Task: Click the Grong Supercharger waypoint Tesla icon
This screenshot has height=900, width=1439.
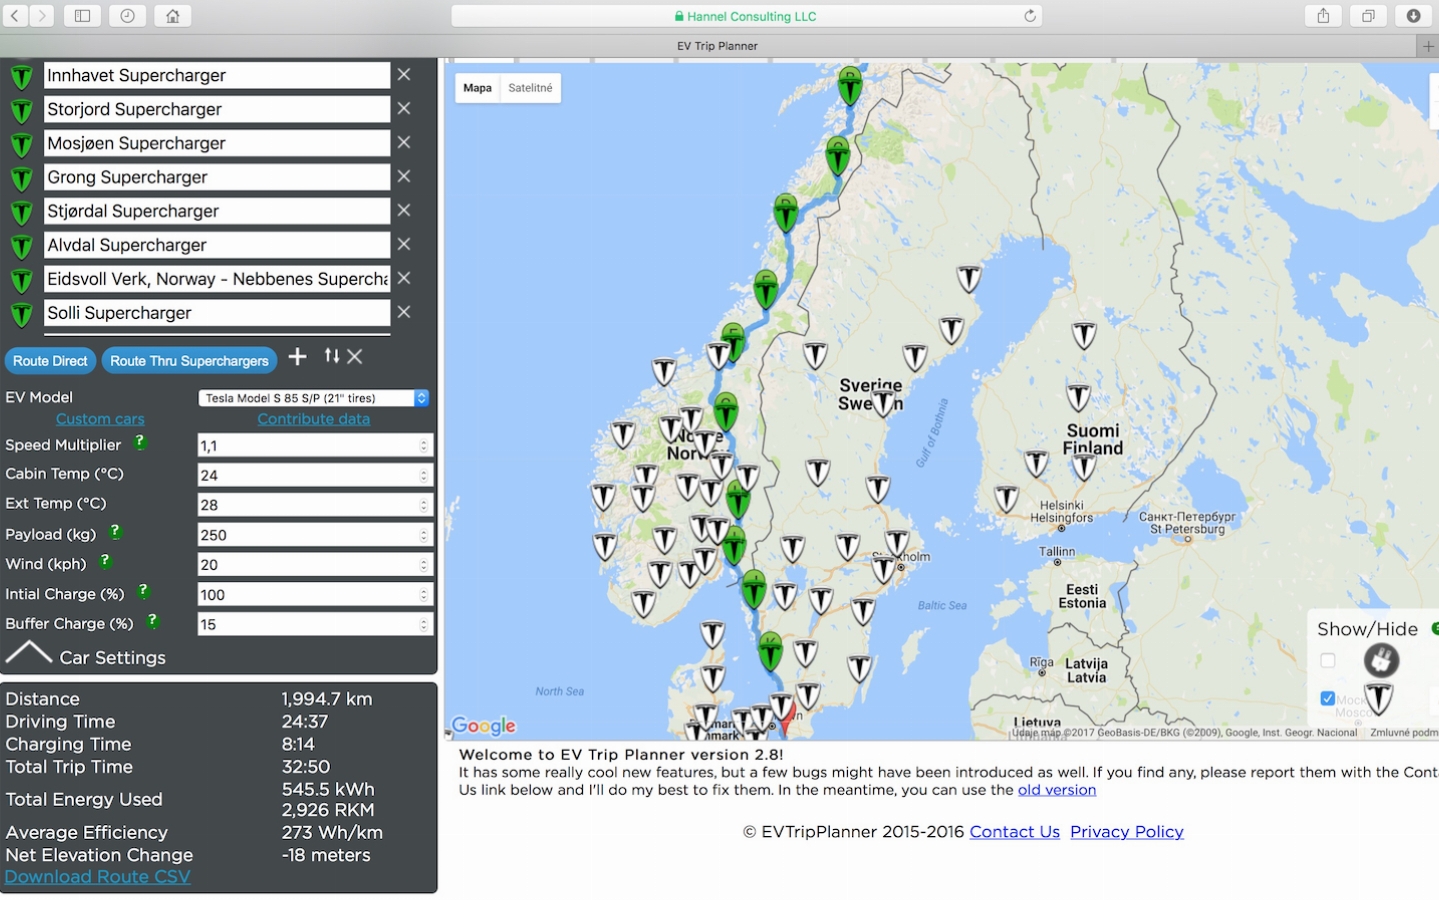Action: coord(21,179)
